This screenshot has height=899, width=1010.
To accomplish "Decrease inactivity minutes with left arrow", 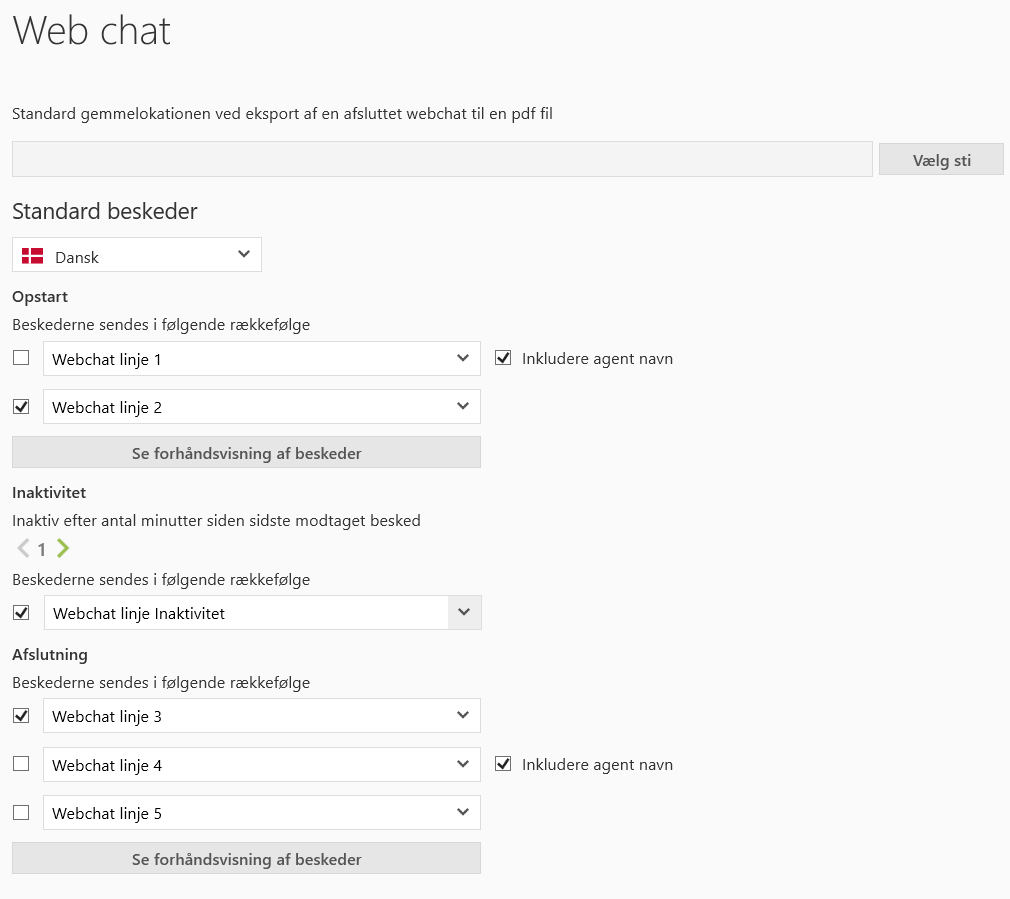I will coord(23,548).
